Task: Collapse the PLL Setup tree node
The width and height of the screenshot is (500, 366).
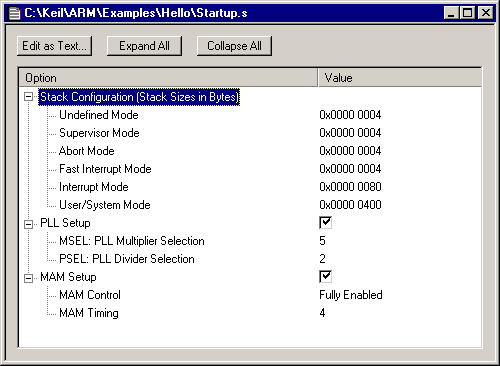Action: [x=29, y=224]
